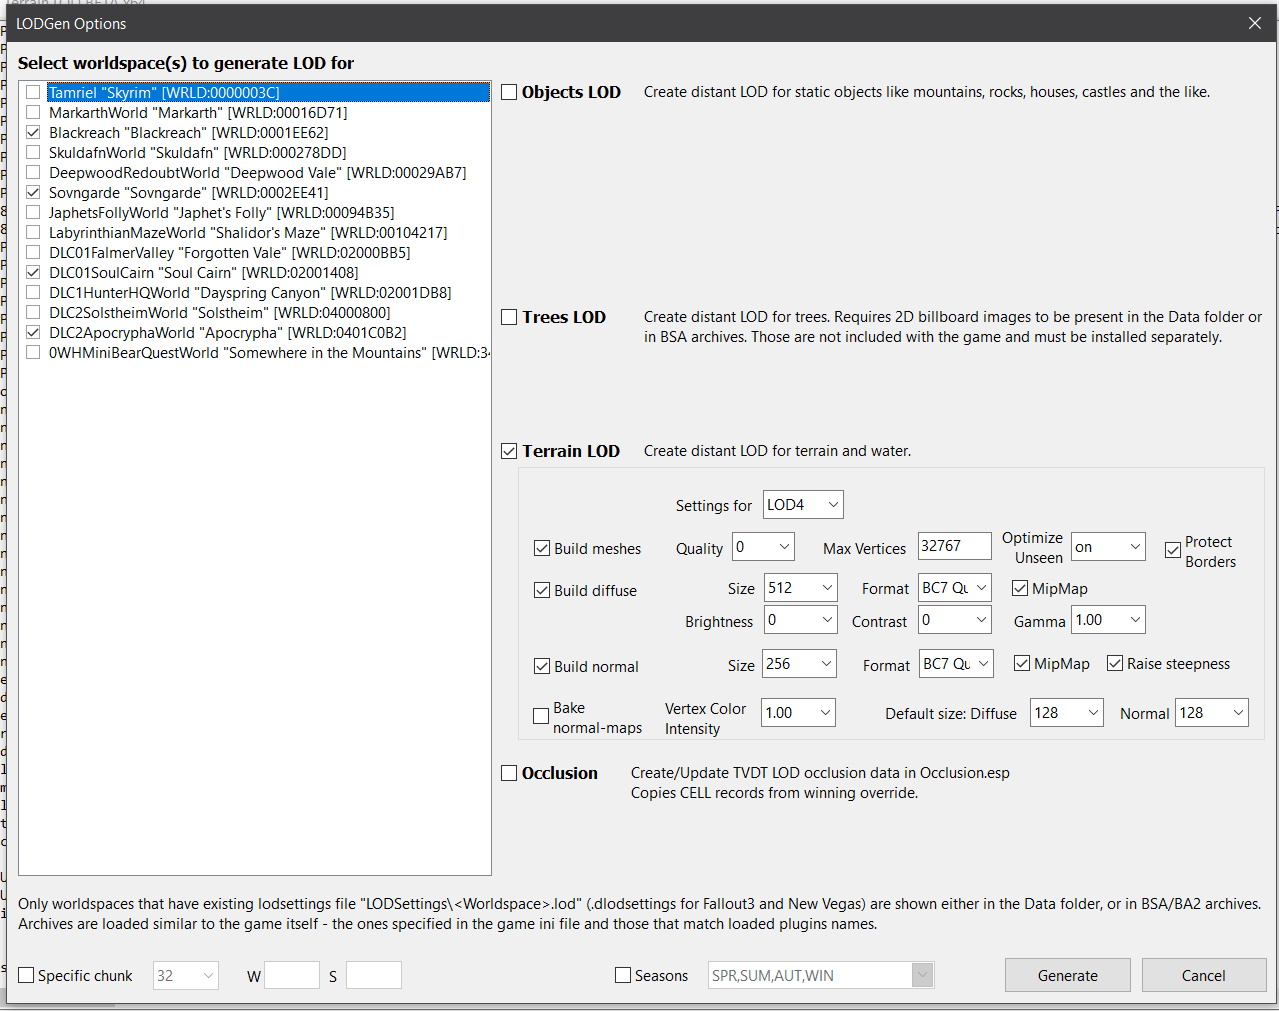Check the DLC01FalmerValley "Forgotten Vale" checkbox
The image size is (1279, 1011).
coord(33,252)
